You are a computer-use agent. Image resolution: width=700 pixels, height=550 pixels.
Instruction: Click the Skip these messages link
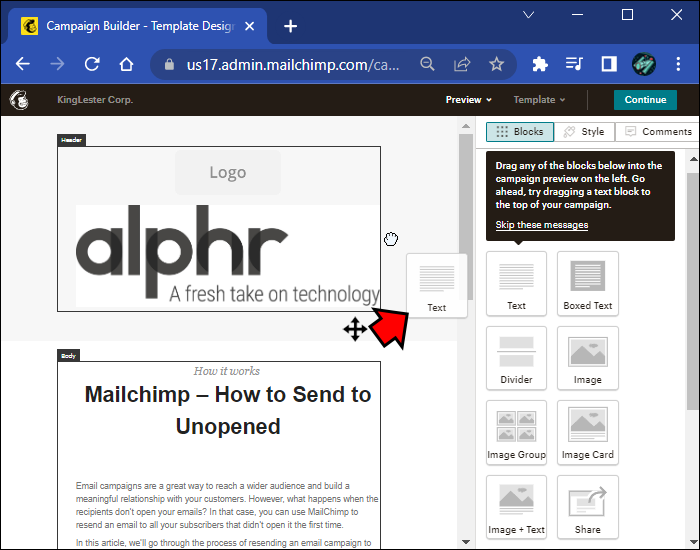(x=542, y=225)
